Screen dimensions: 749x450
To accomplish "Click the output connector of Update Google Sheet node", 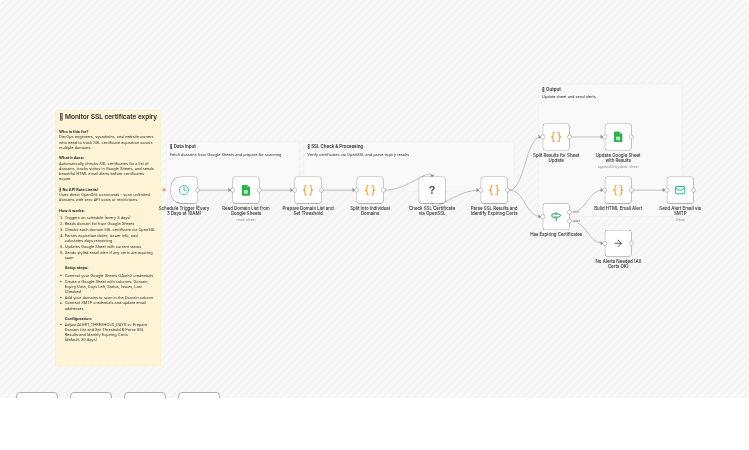I will click(632, 137).
